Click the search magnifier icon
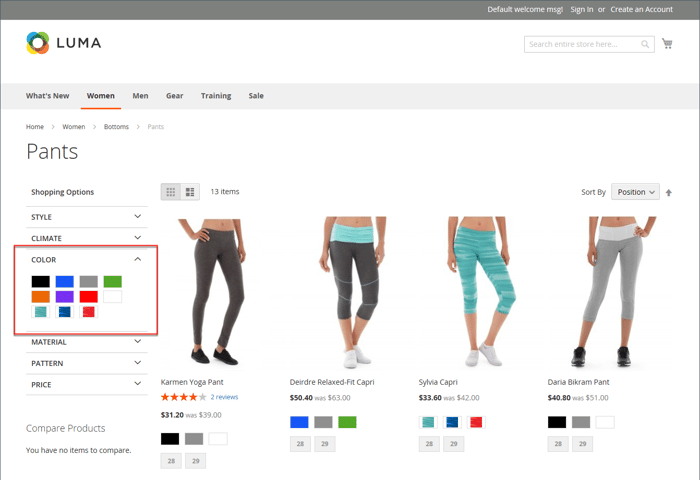The width and height of the screenshot is (700, 480). point(645,44)
